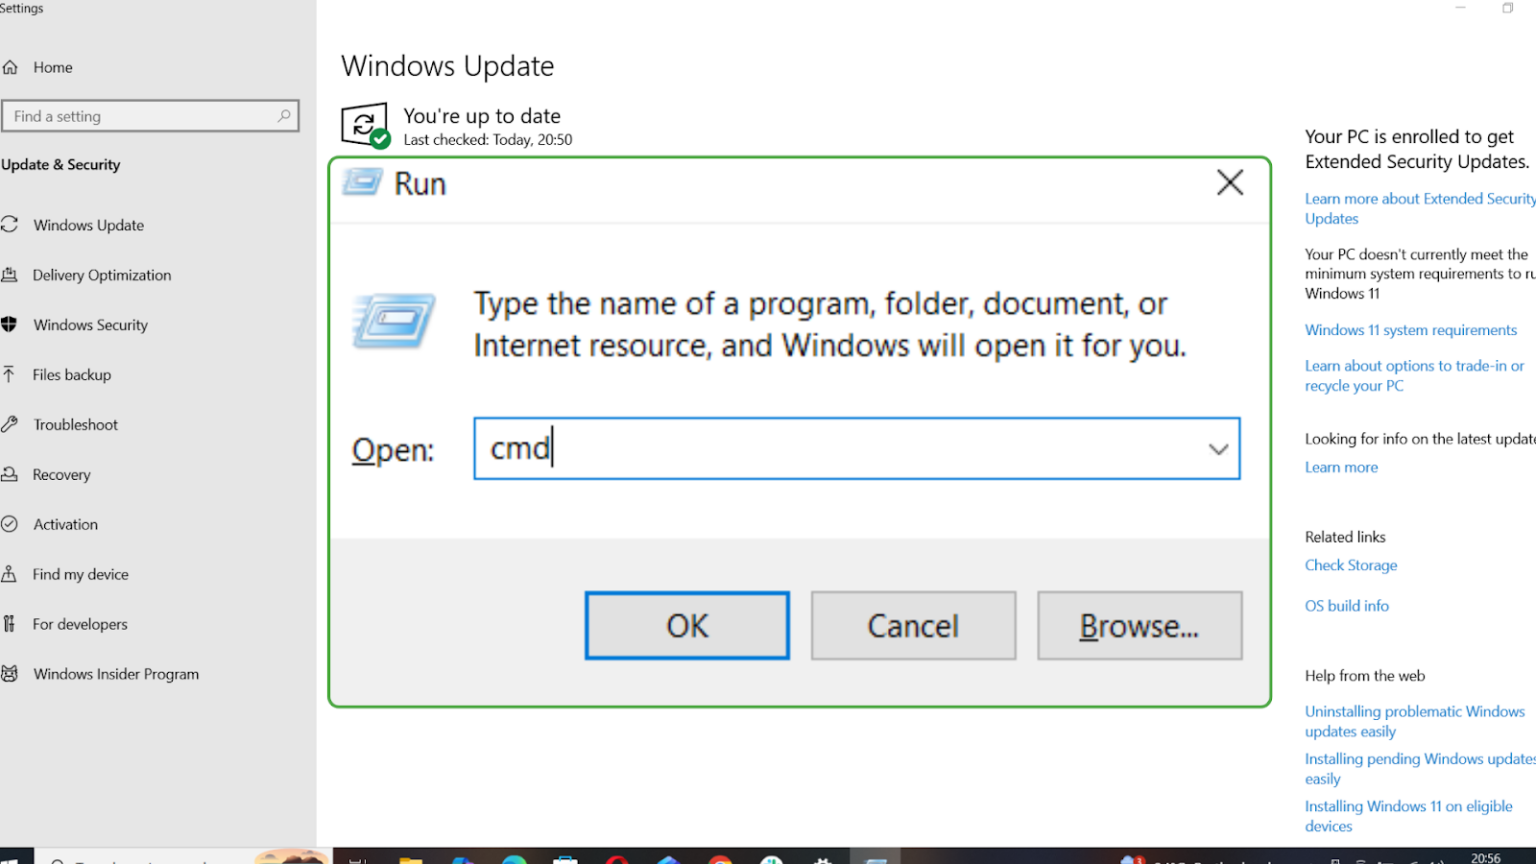This screenshot has height=864, width=1536.
Task: Click the Troubleshoot wrench icon
Action: pyautogui.click(x=9, y=424)
